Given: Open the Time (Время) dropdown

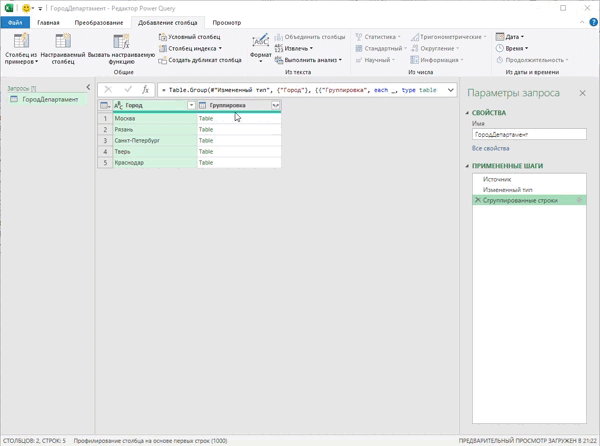Looking at the screenshot, I should [x=512, y=49].
